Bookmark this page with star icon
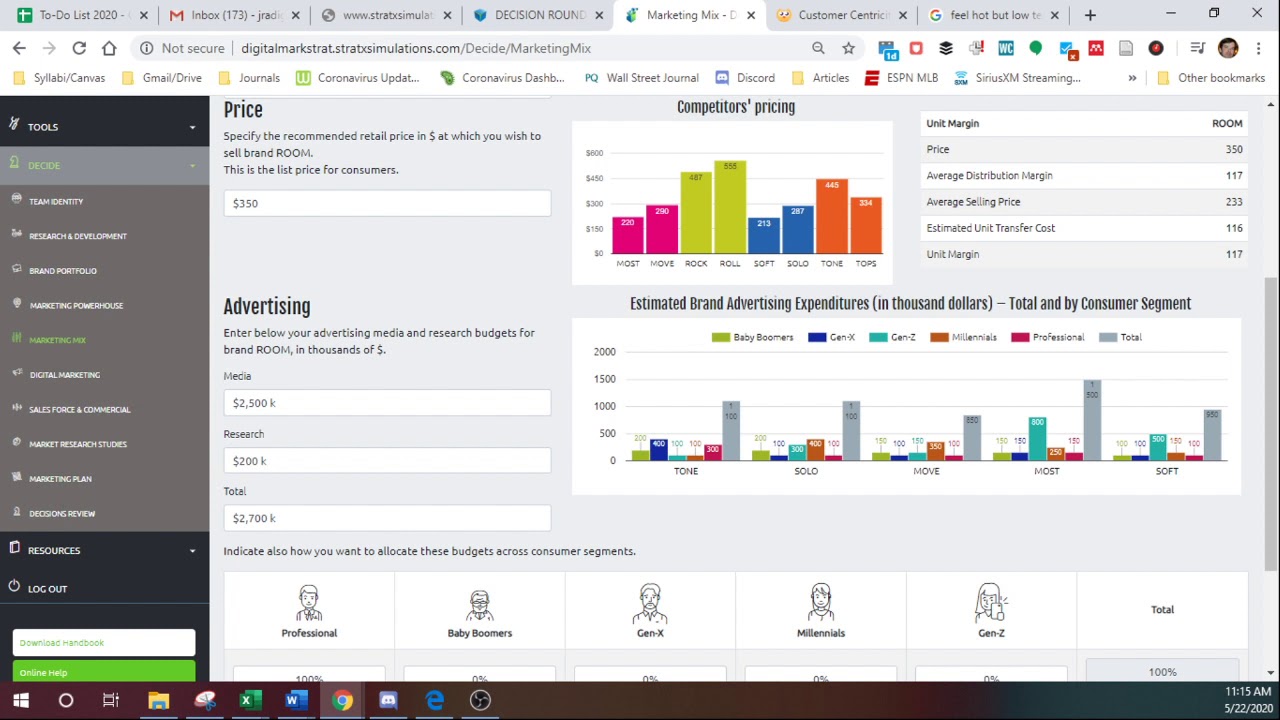 pyautogui.click(x=848, y=48)
